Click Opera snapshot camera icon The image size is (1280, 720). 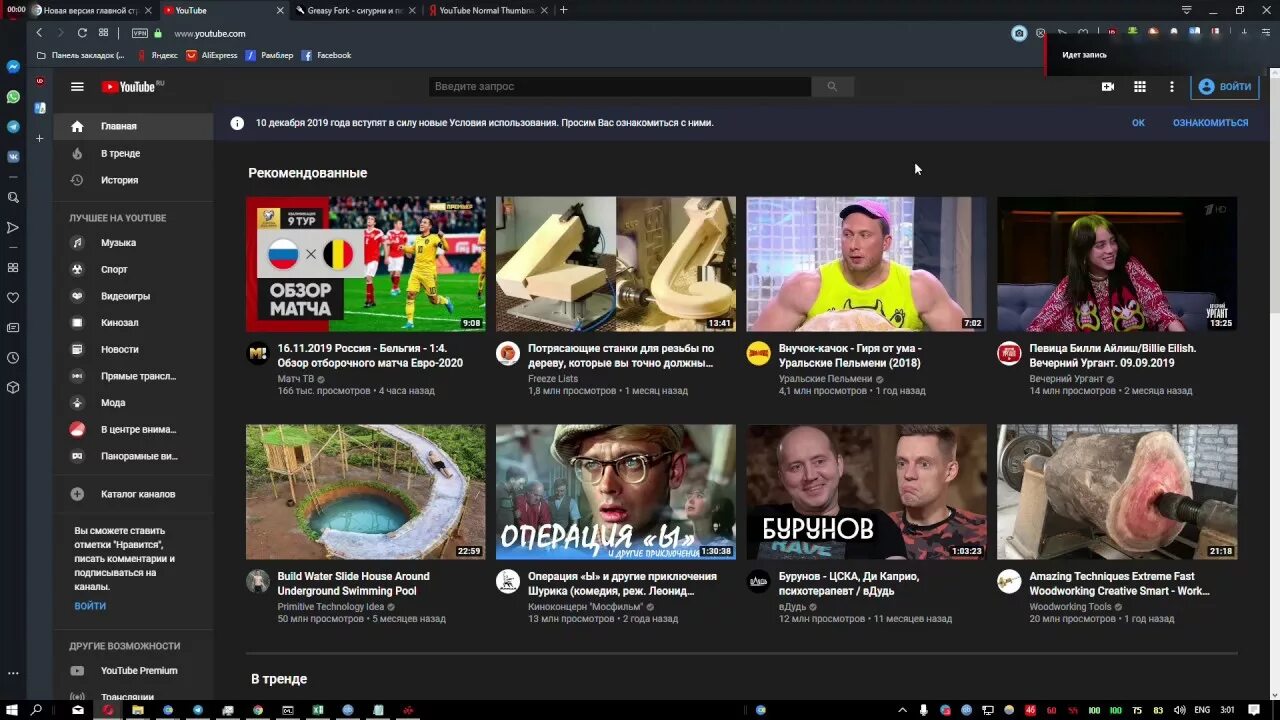[1019, 33]
